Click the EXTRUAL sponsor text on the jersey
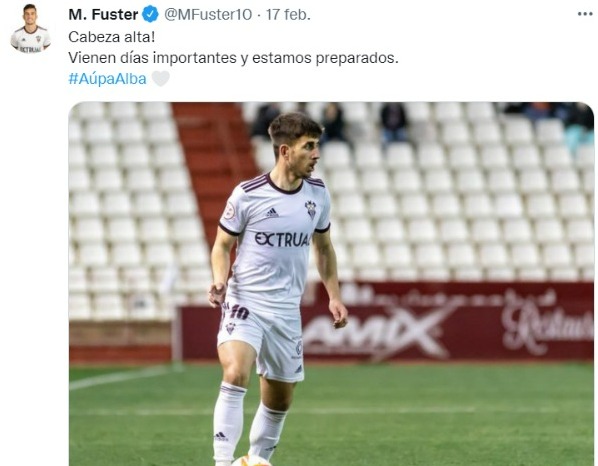Screen dimensions: 598x466 click(x=282, y=239)
